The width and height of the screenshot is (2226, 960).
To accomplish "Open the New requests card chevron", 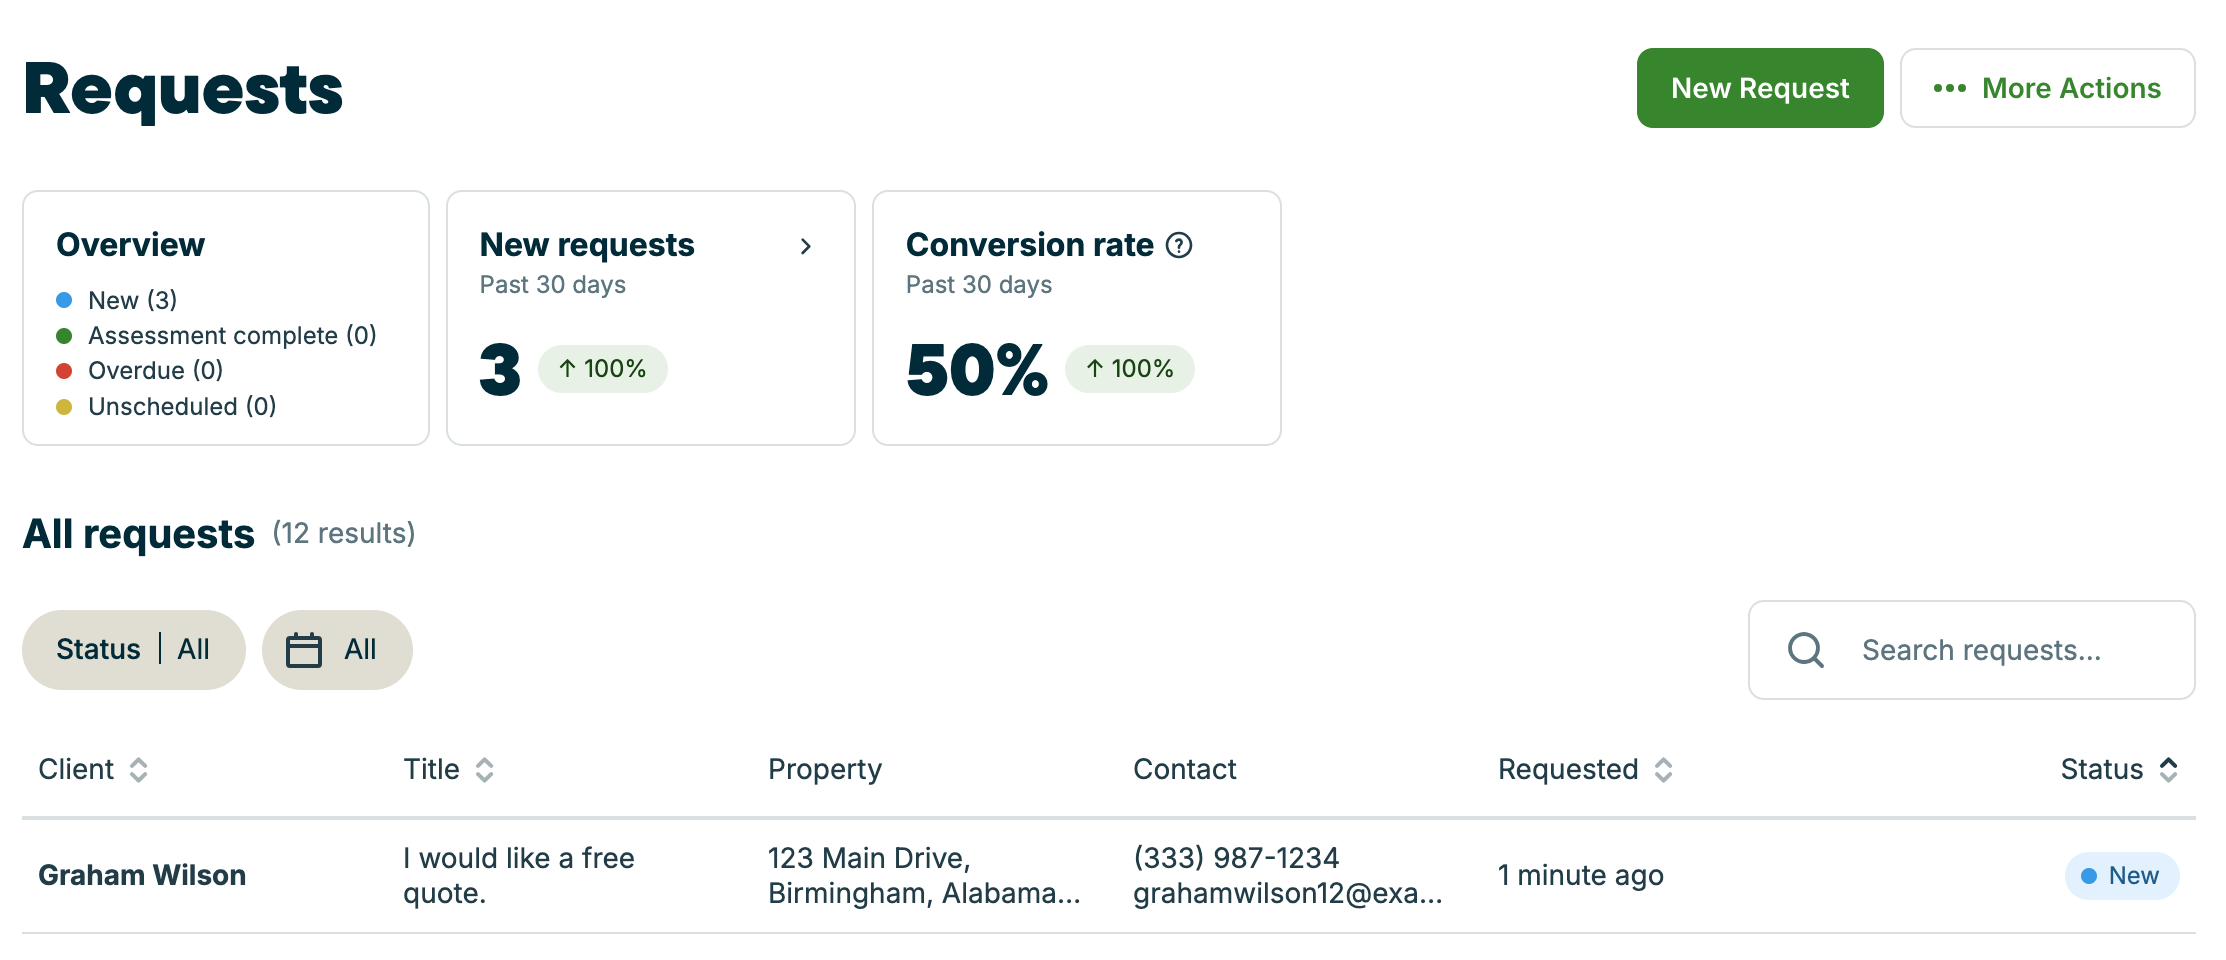I will coord(806,246).
